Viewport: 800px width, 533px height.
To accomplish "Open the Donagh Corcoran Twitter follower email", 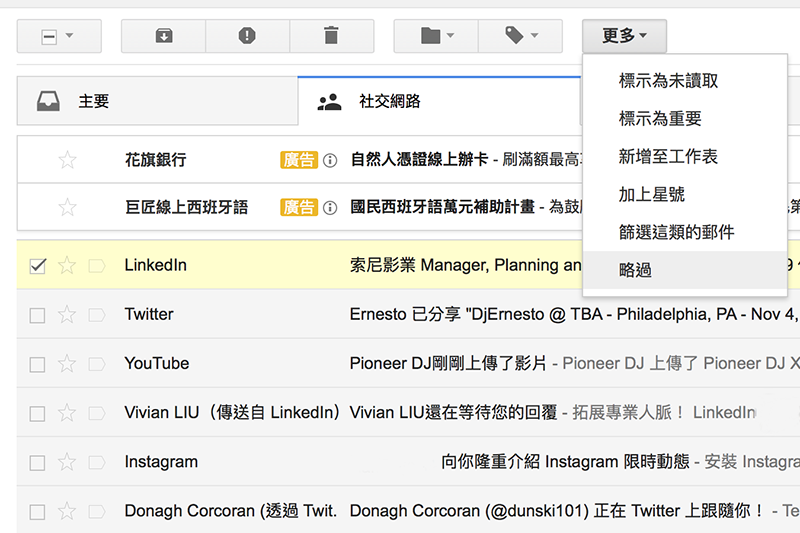I will click(x=556, y=511).
